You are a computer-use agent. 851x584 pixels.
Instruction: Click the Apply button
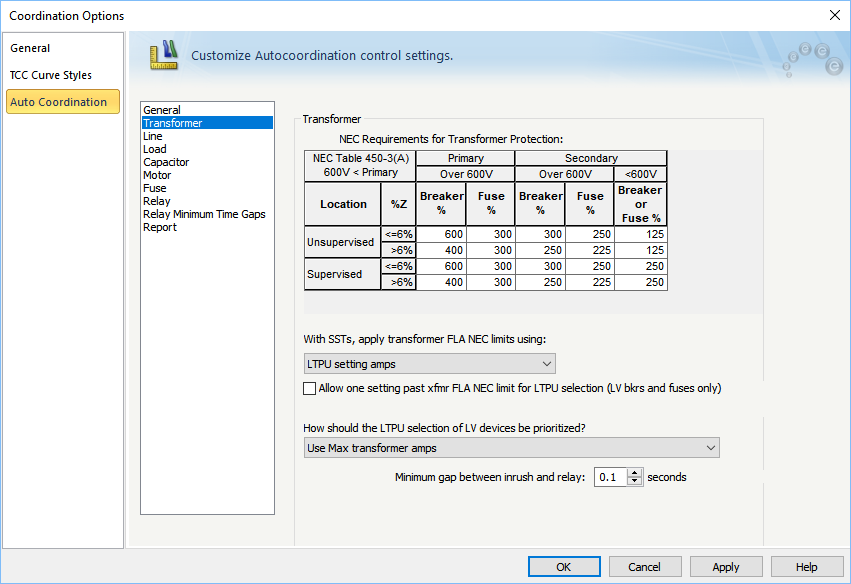tap(726, 567)
